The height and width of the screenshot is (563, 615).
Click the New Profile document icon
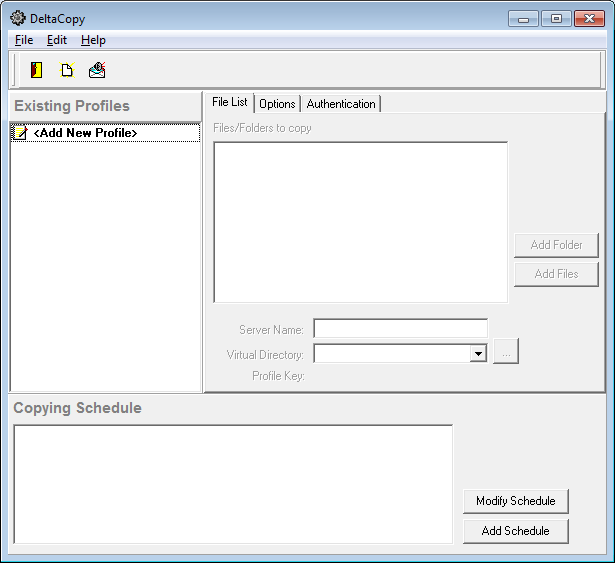point(67,70)
